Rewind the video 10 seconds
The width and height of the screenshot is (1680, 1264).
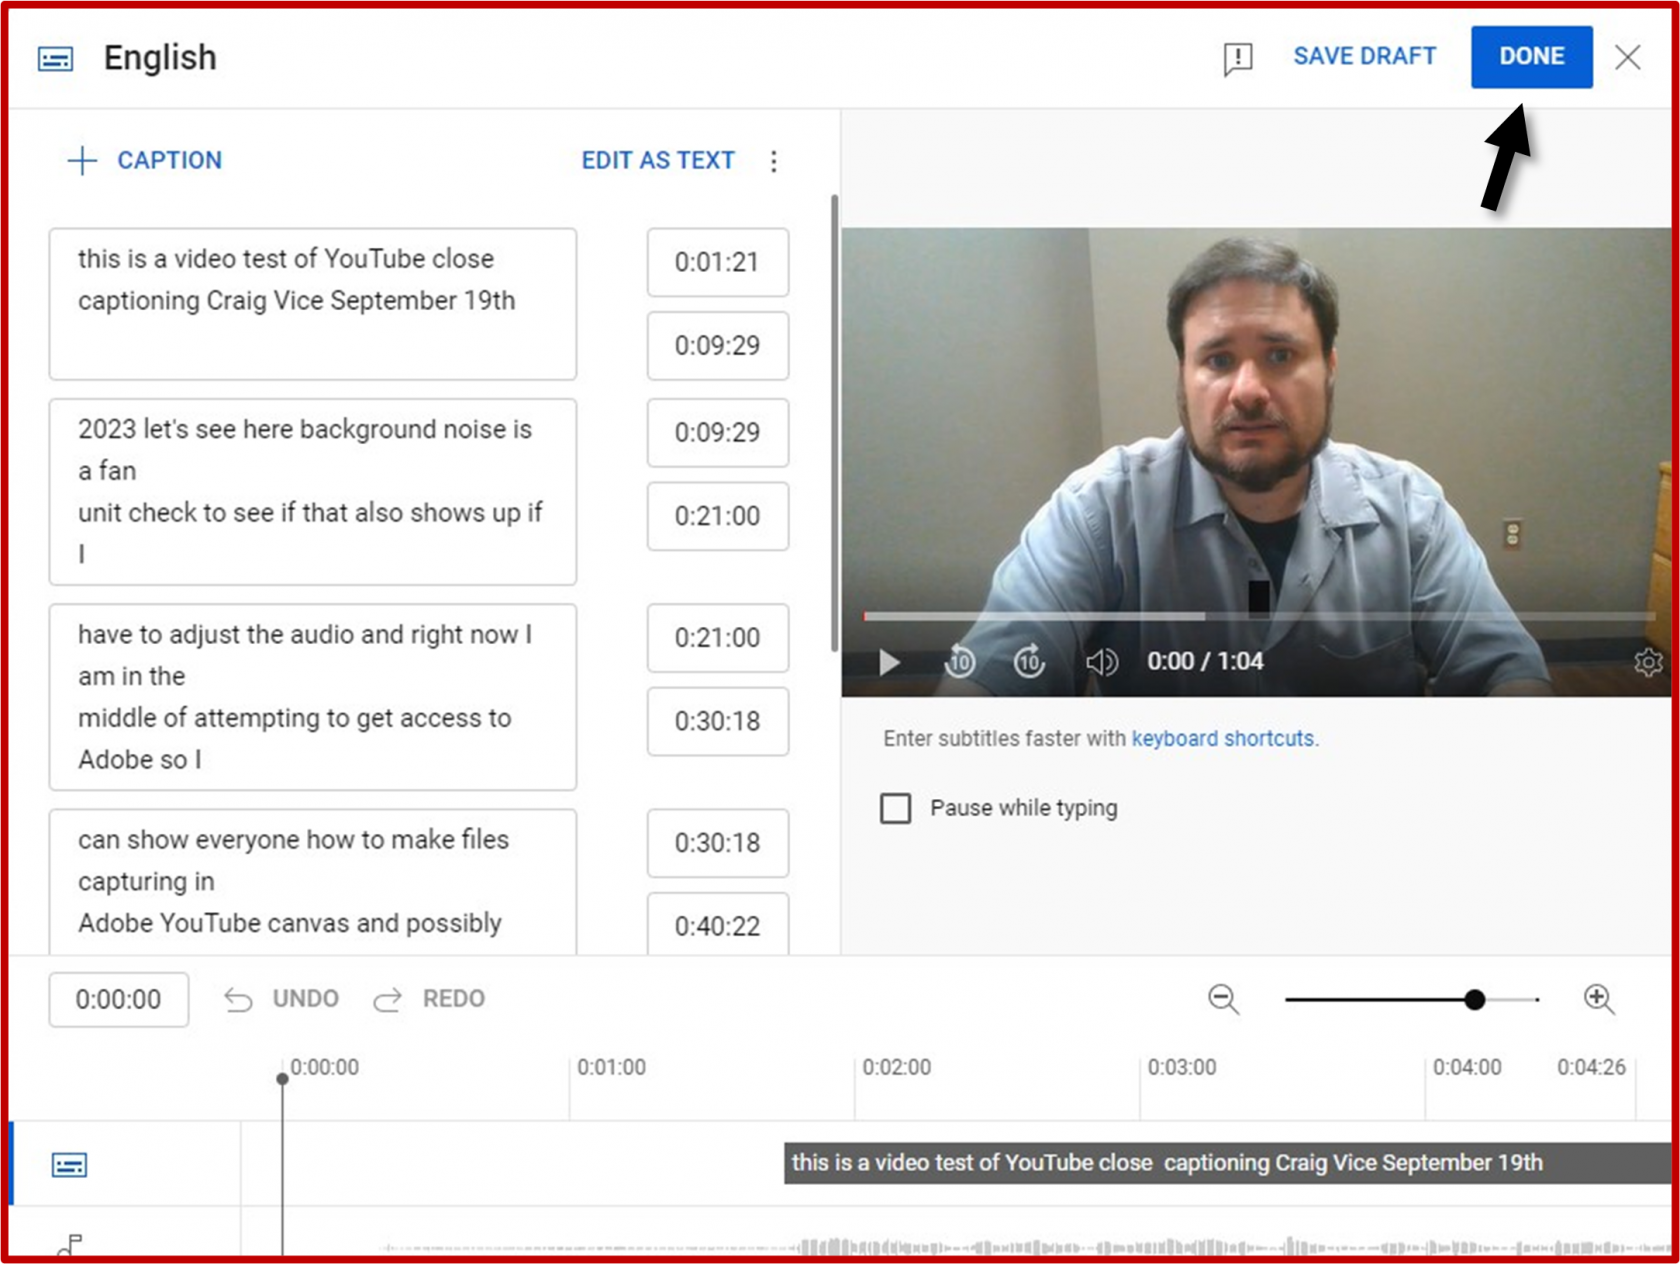[x=959, y=661]
